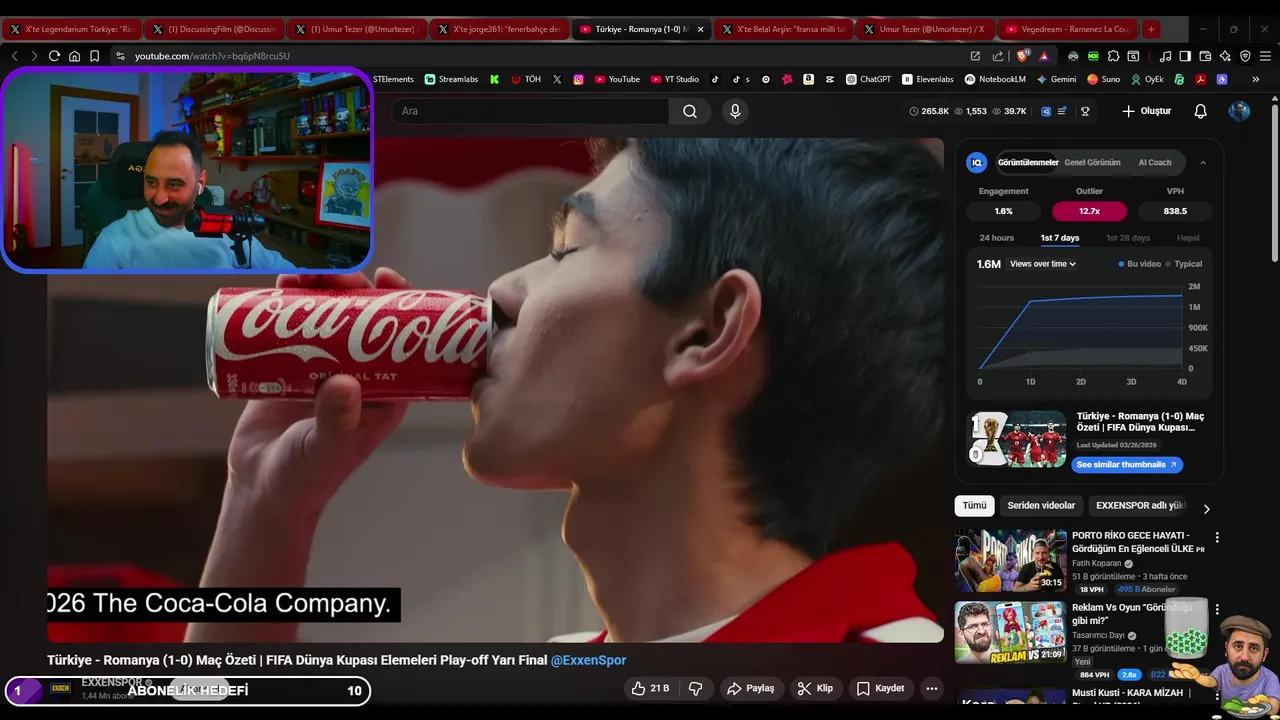Switch to AI Coach tab
The height and width of the screenshot is (720, 1280).
[x=1155, y=162]
